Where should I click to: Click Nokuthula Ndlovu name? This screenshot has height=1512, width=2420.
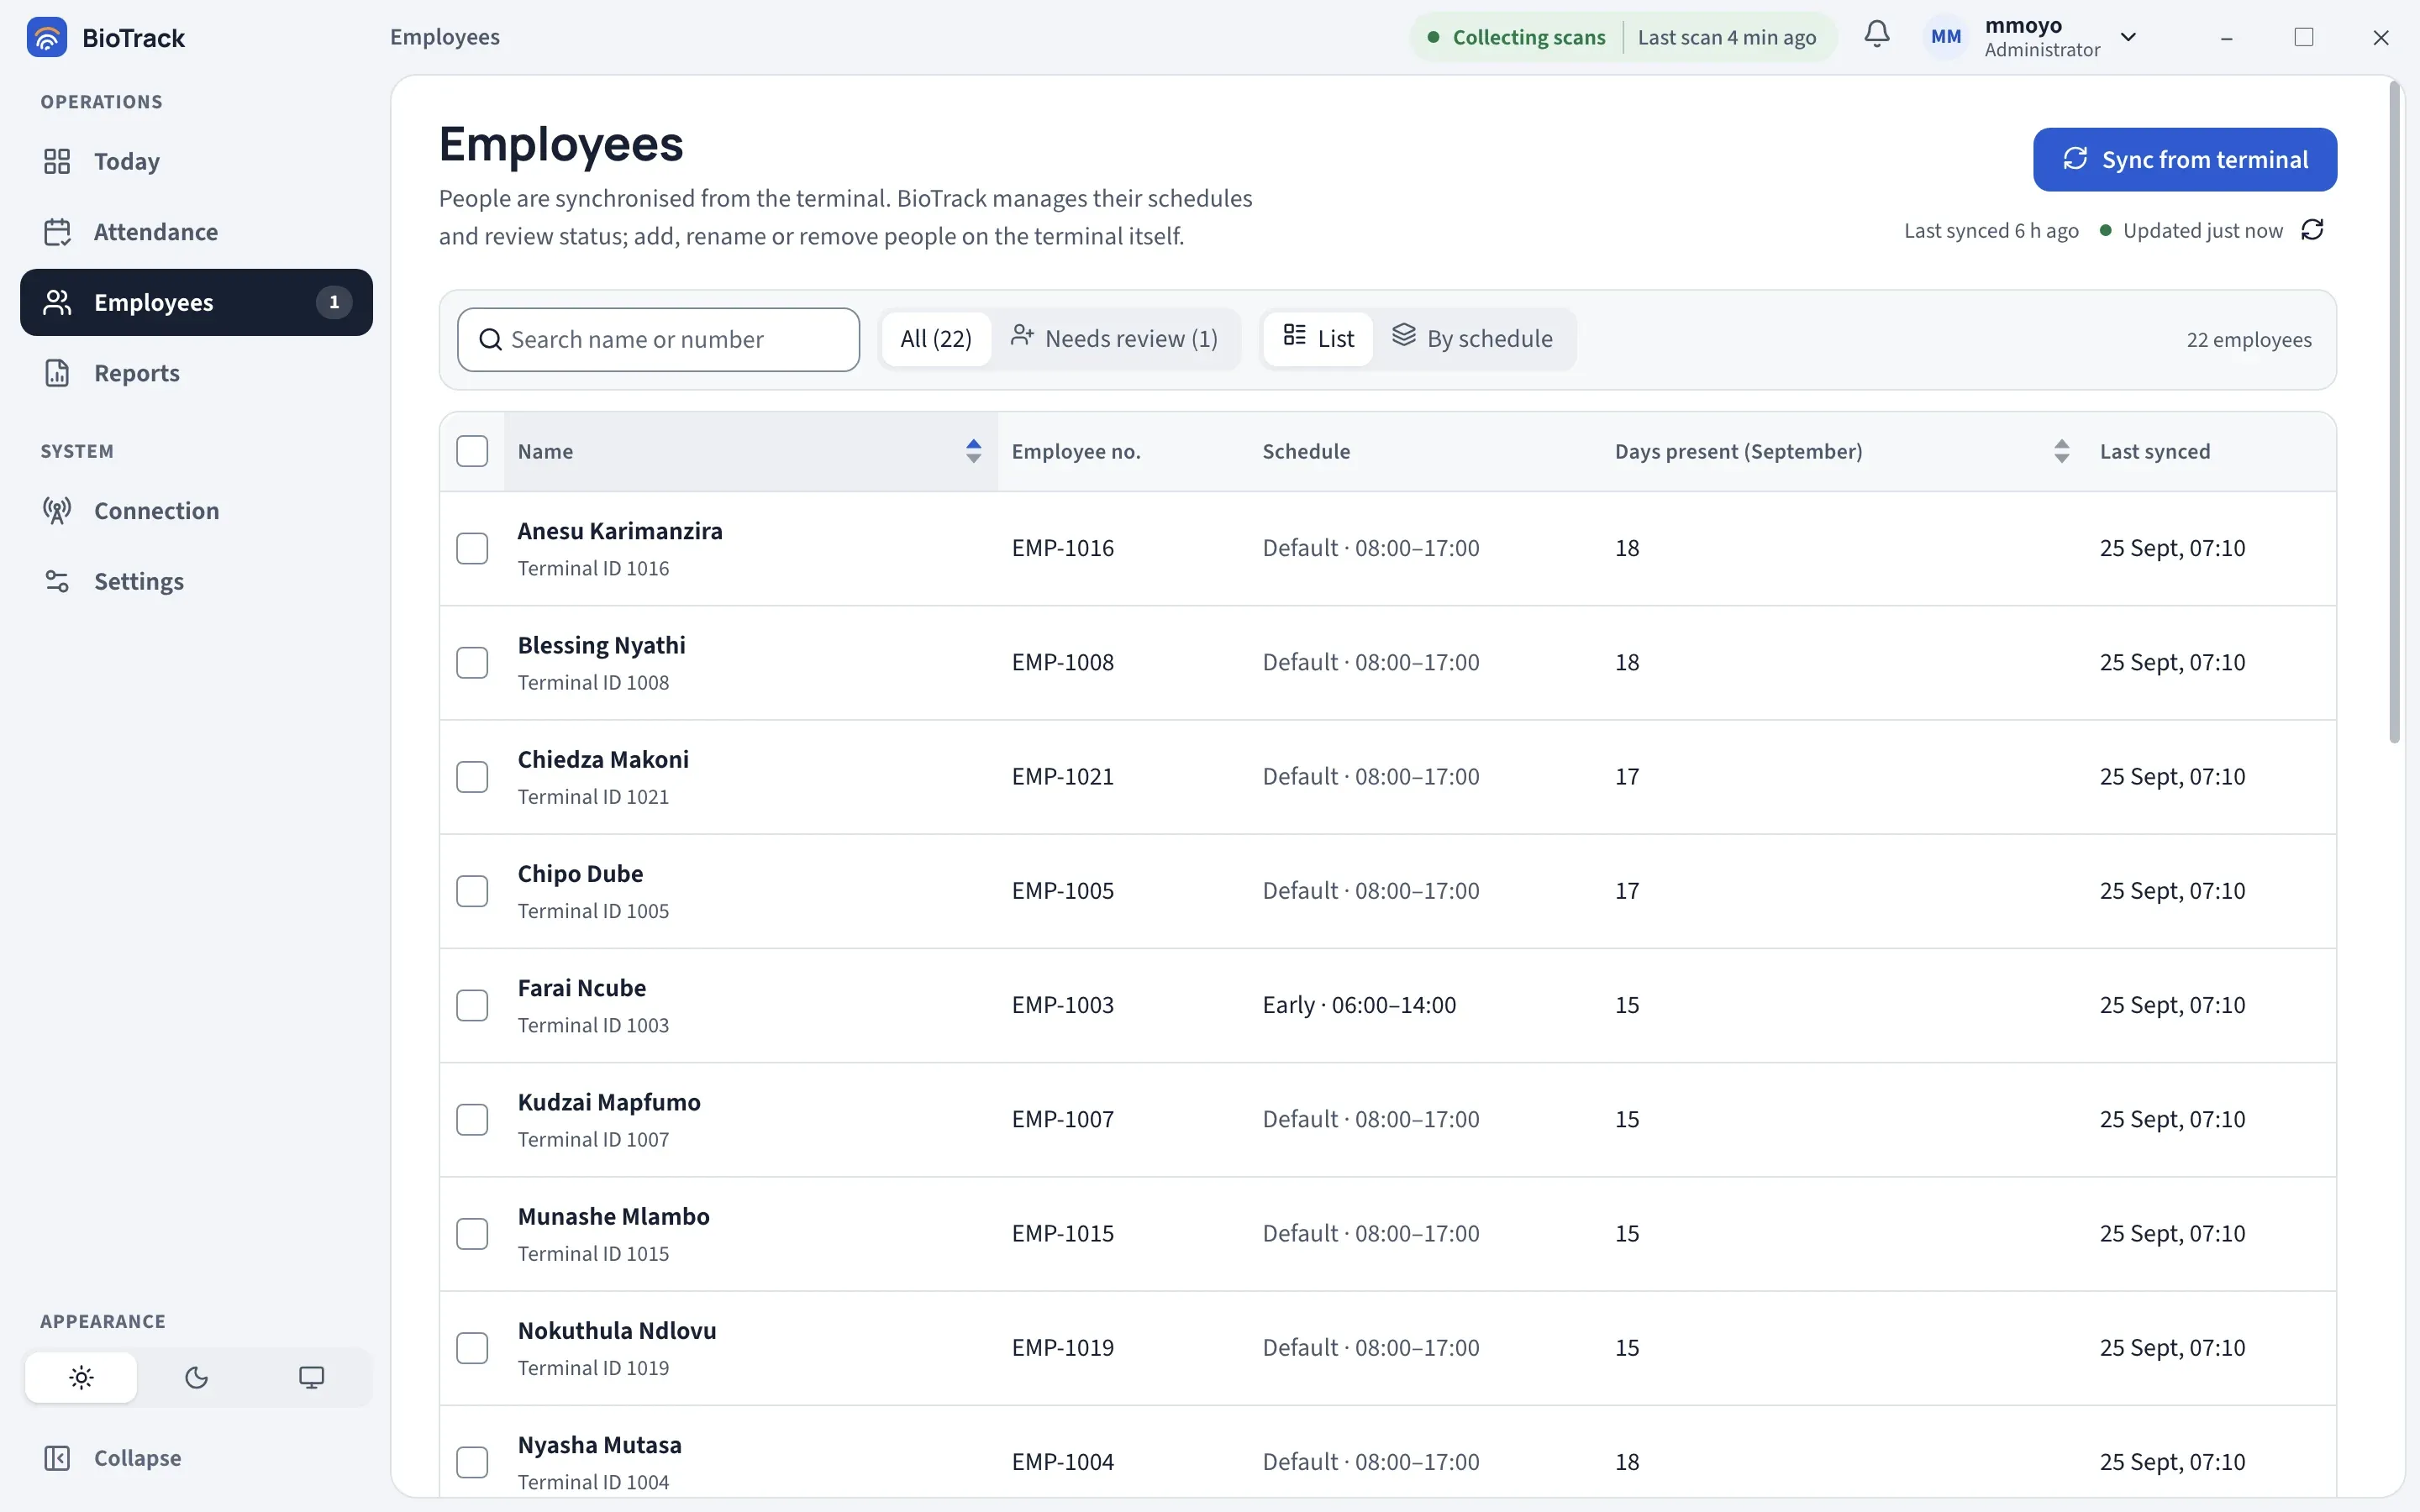tap(617, 1331)
